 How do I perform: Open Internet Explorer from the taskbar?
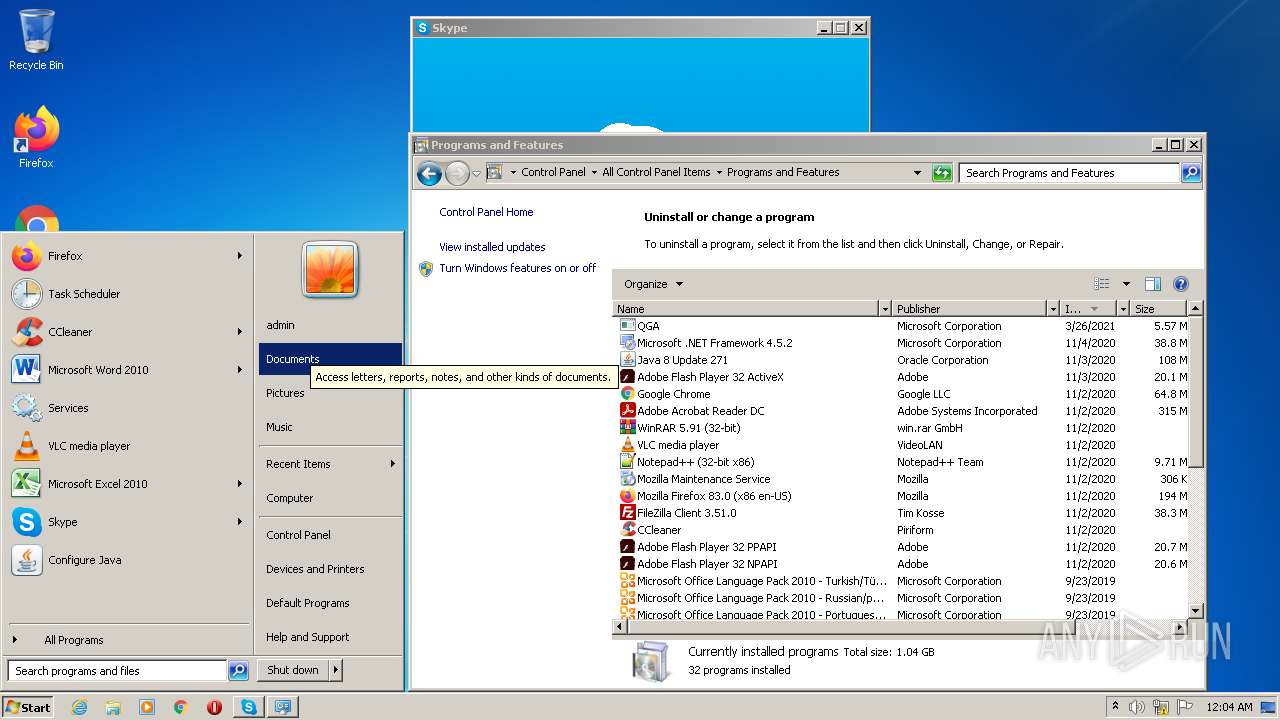point(79,707)
